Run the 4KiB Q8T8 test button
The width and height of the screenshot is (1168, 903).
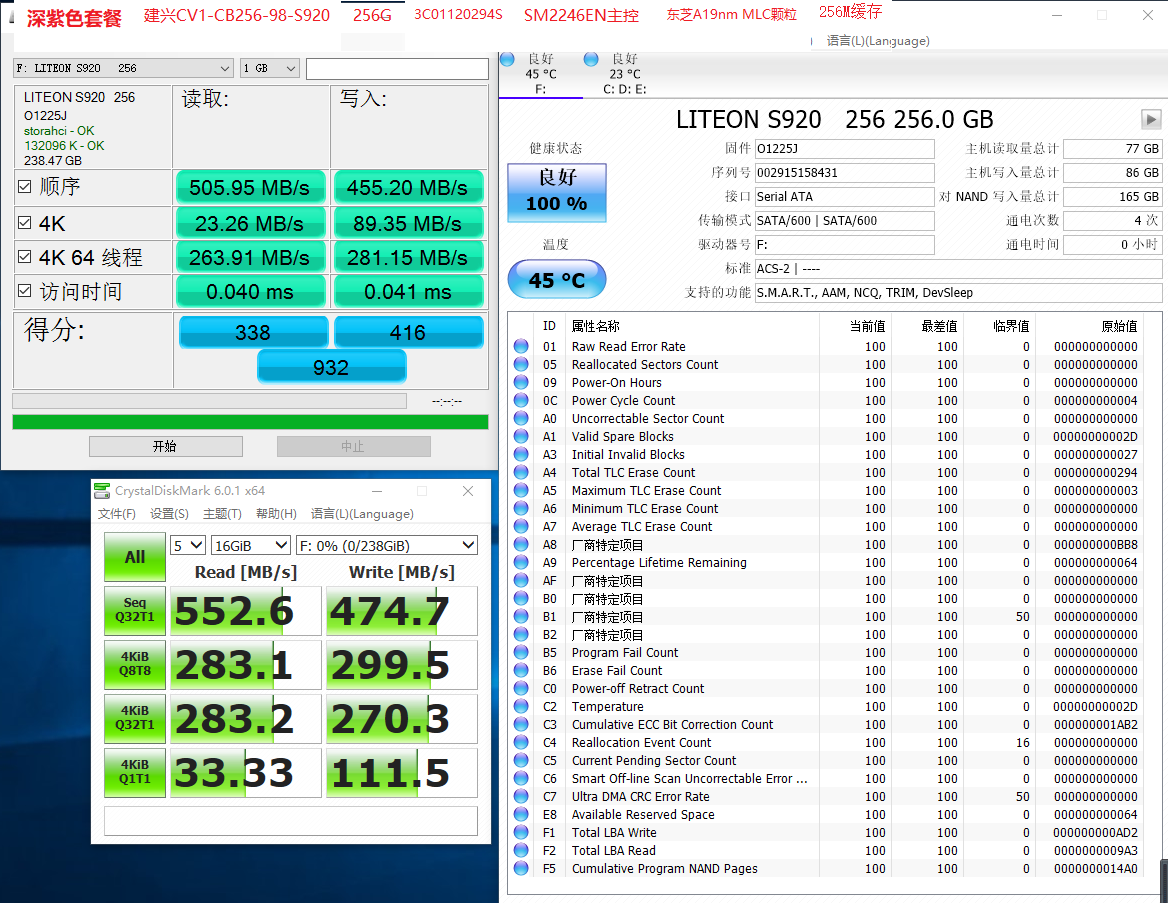tap(135, 665)
